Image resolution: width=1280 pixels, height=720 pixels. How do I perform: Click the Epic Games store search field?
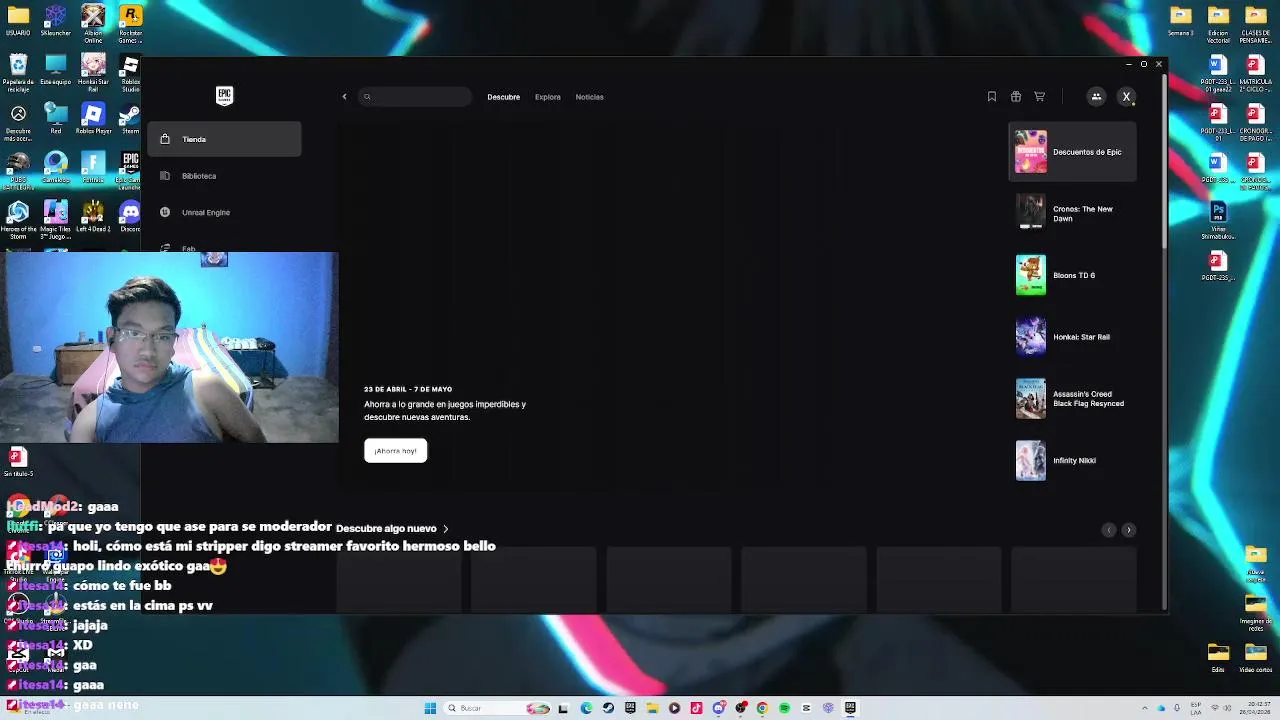click(415, 97)
